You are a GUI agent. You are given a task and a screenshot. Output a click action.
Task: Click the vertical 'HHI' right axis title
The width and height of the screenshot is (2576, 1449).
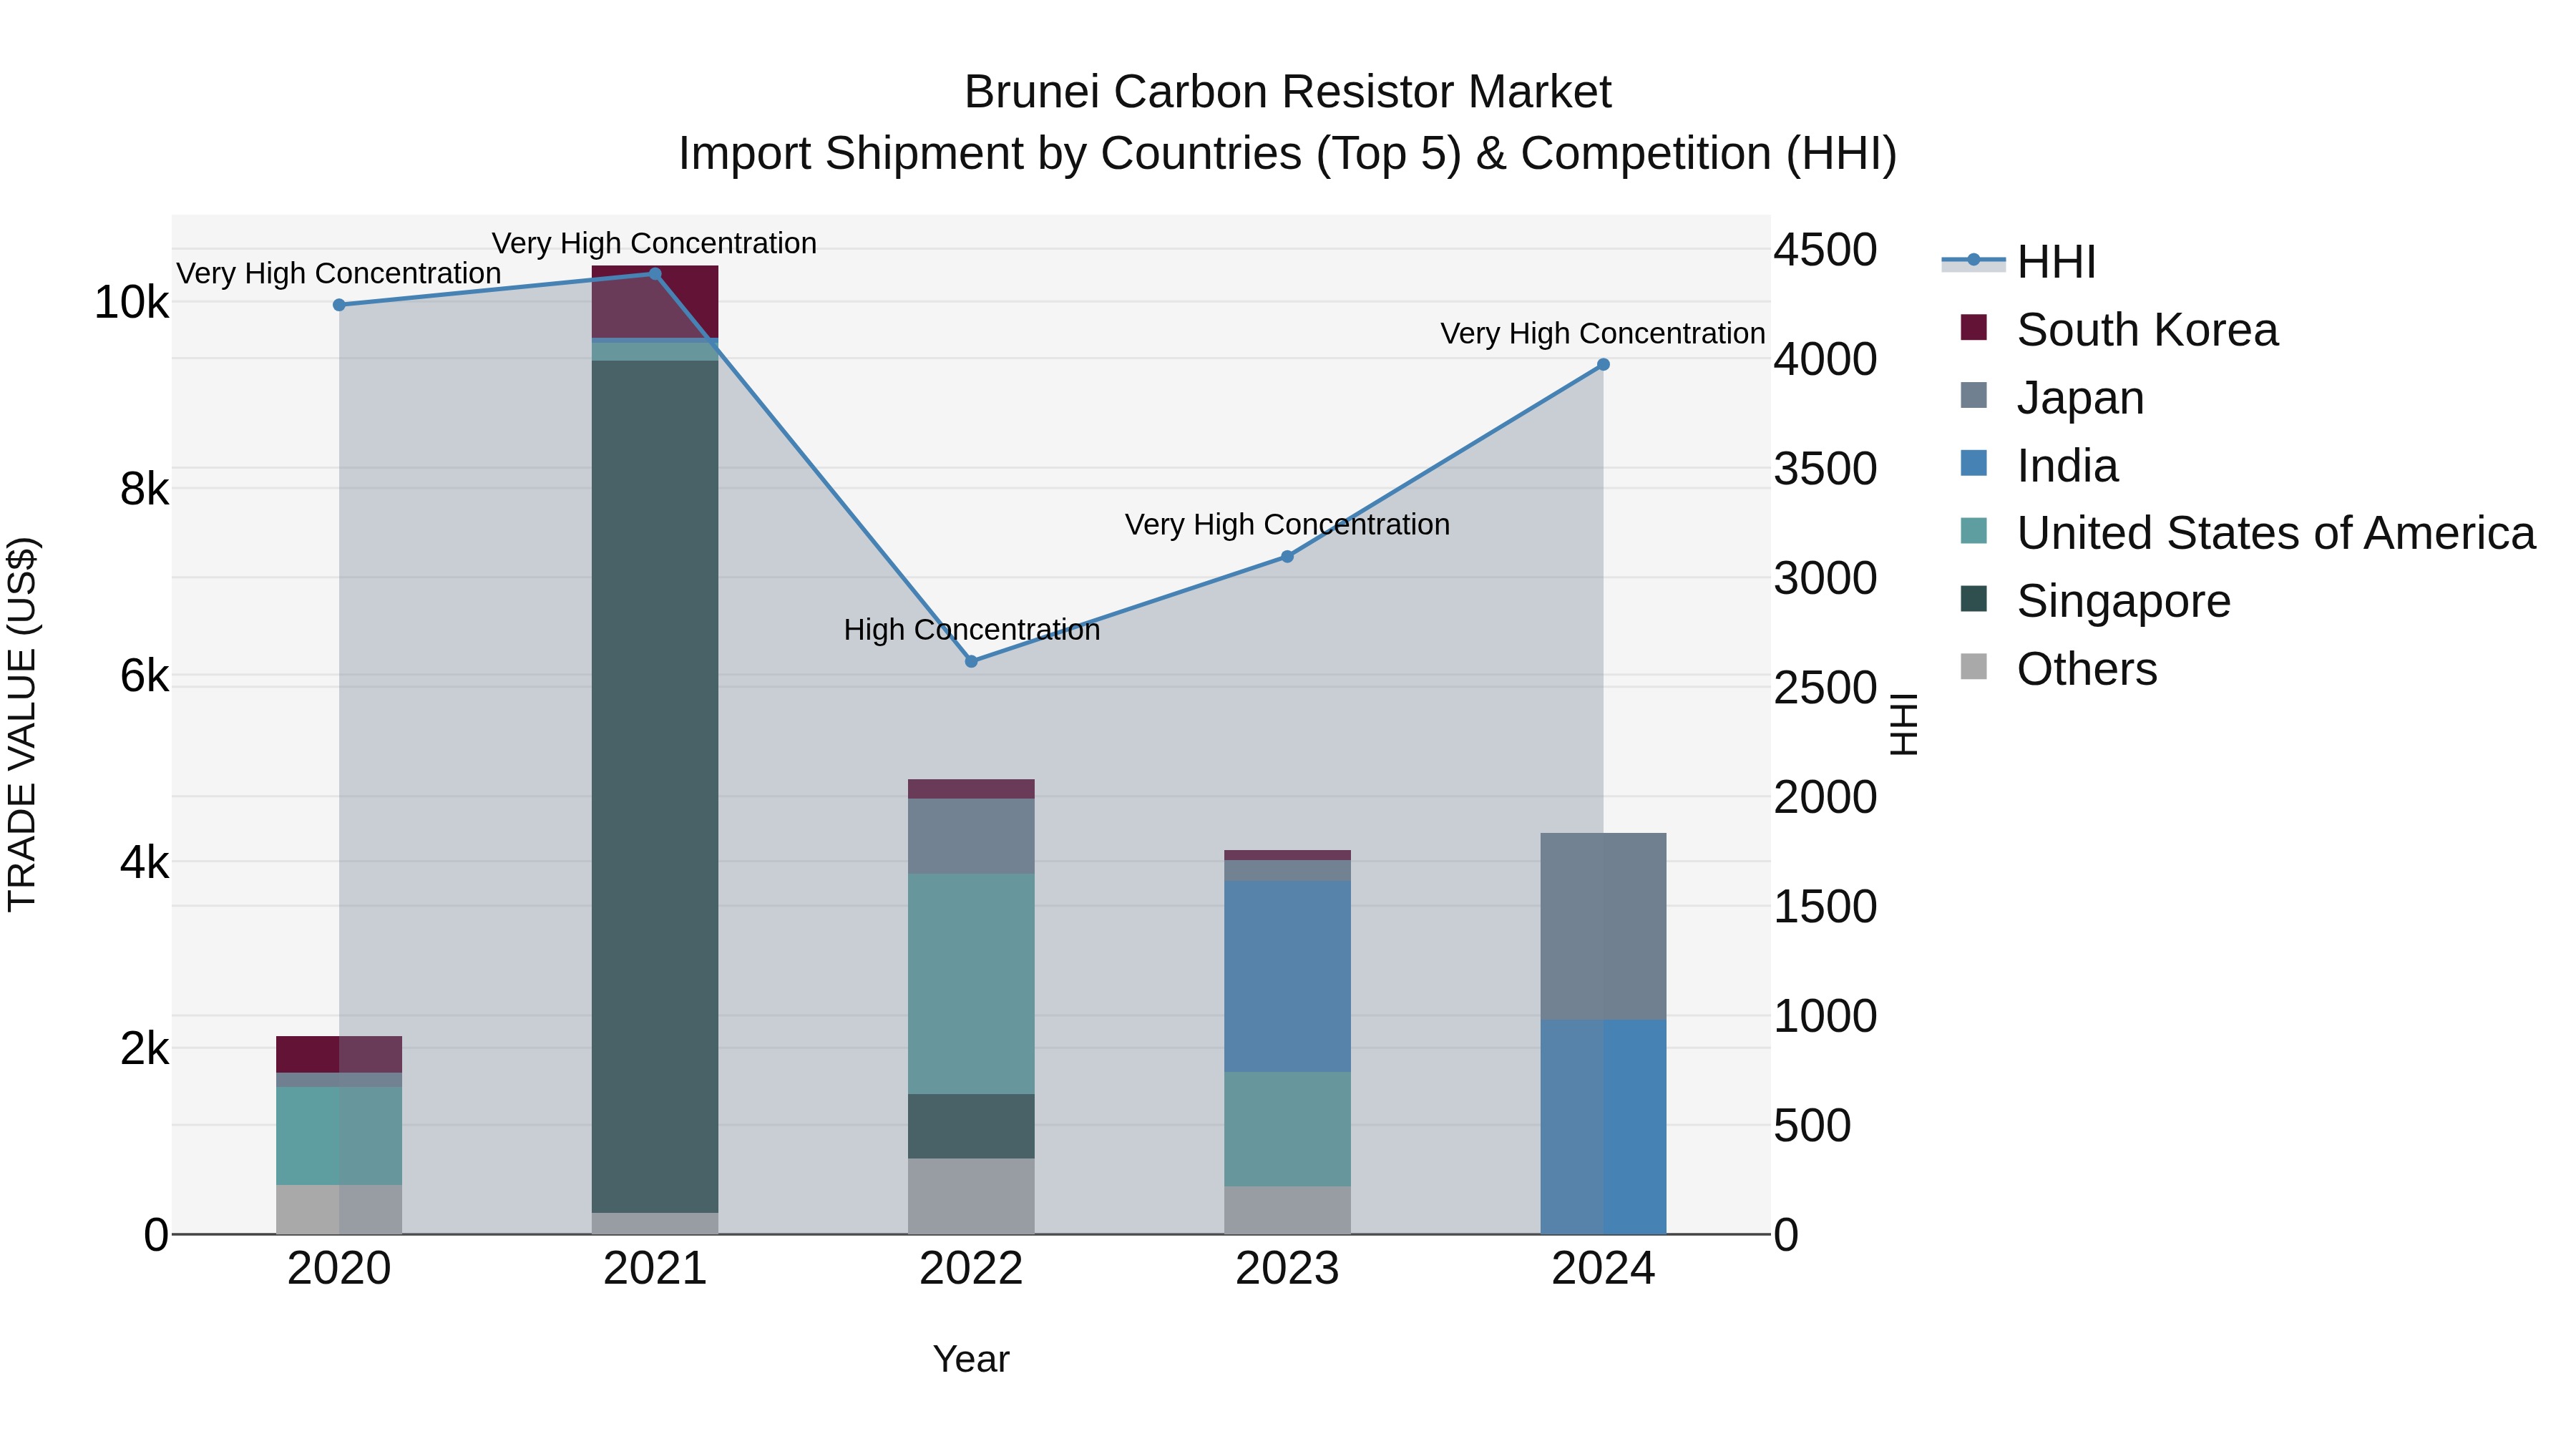point(1903,724)
